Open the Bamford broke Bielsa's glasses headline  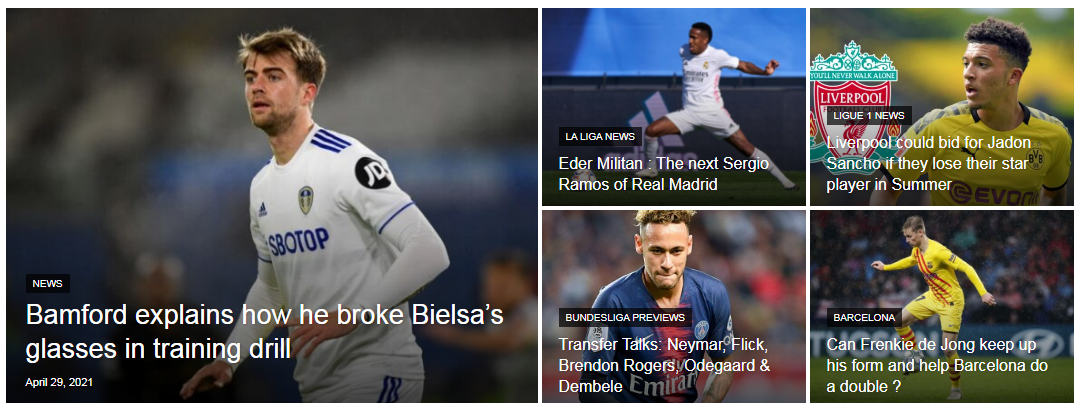coord(265,332)
